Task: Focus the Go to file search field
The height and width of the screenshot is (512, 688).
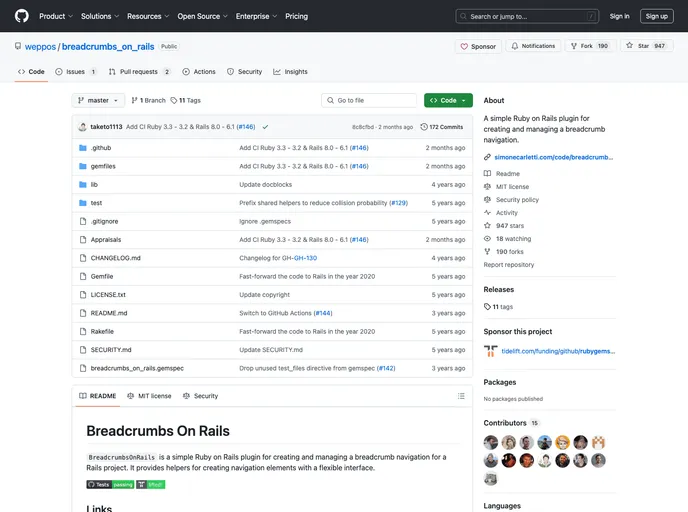Action: [369, 100]
